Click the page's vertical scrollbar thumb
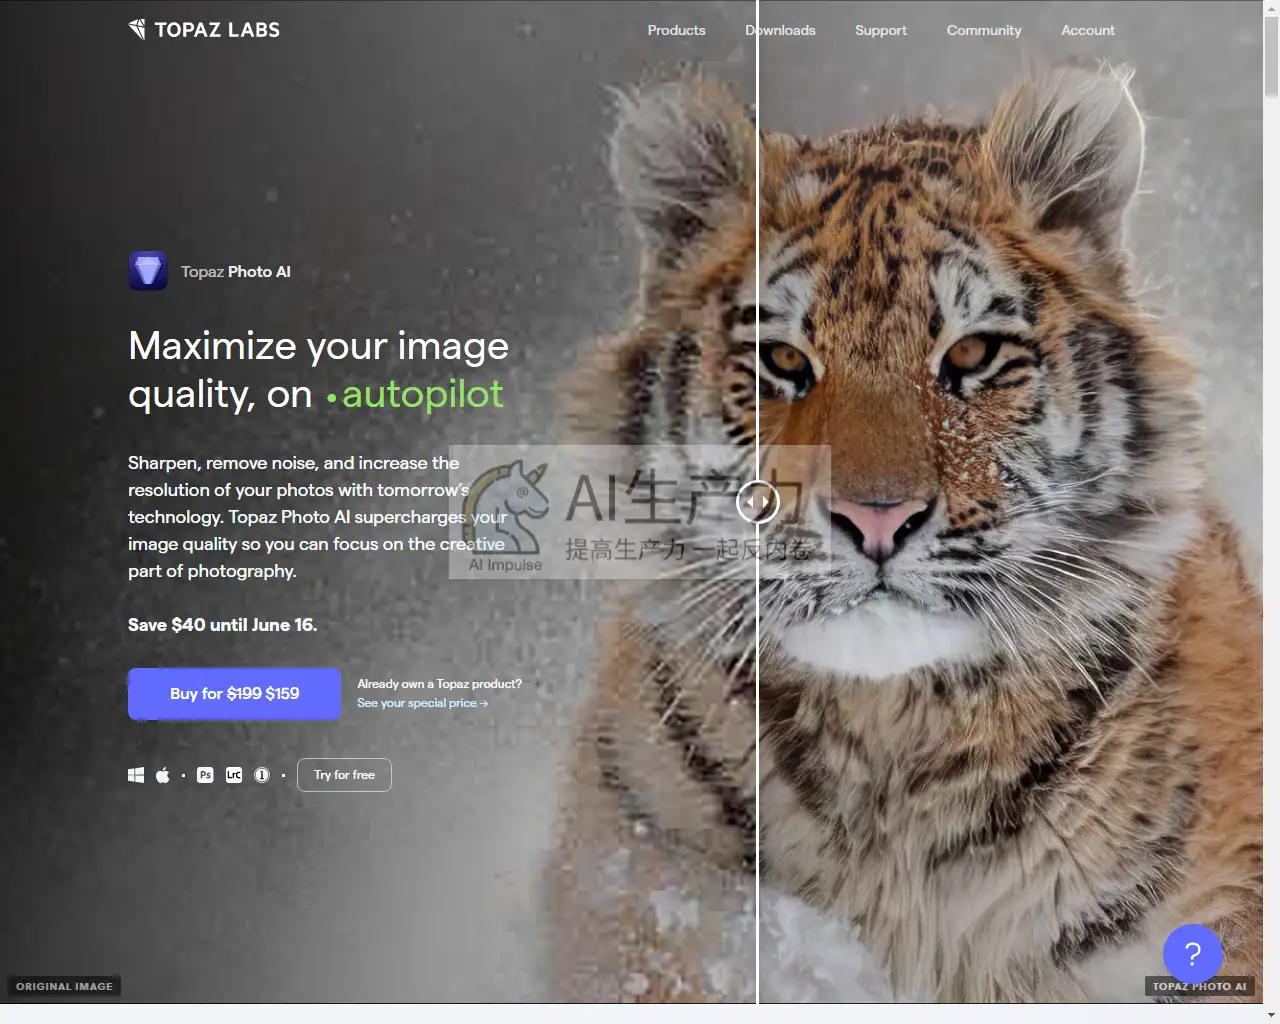 point(1271,55)
